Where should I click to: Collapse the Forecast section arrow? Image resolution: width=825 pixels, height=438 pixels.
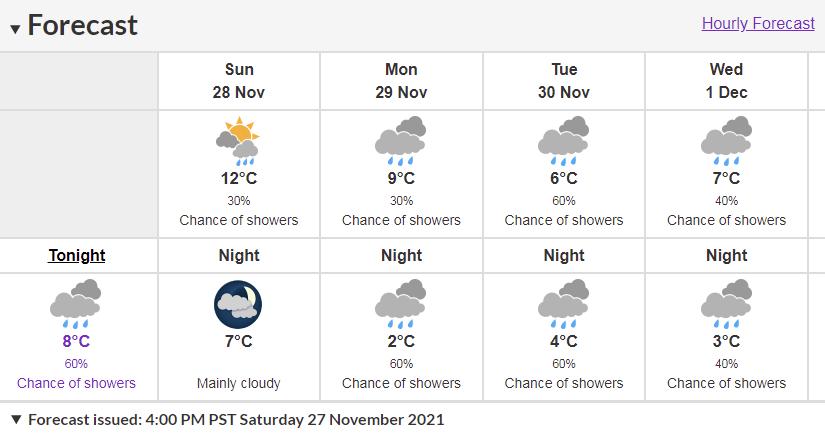click(15, 28)
